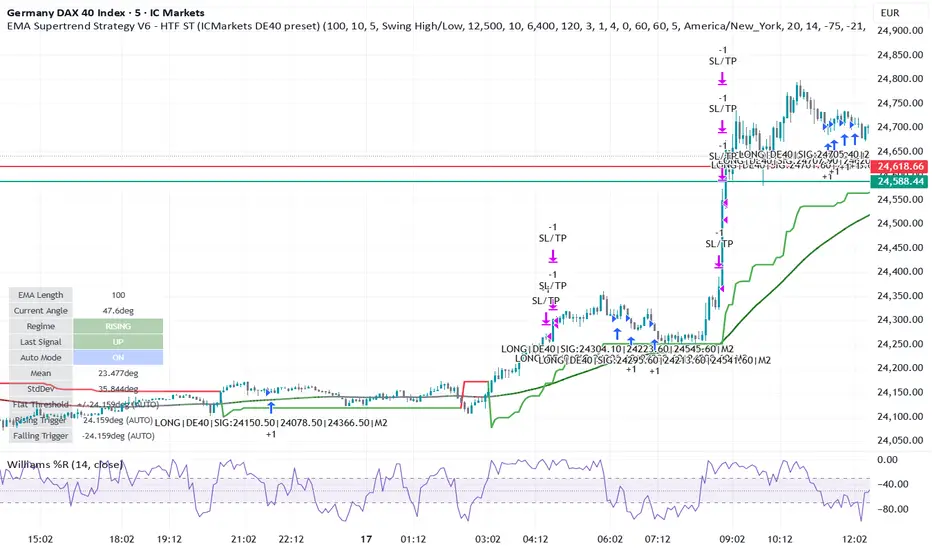This screenshot has height=550, width=932.
Task: Click the LONG|DE40|SIG:24295.60 trade label
Action: click(x=654, y=360)
